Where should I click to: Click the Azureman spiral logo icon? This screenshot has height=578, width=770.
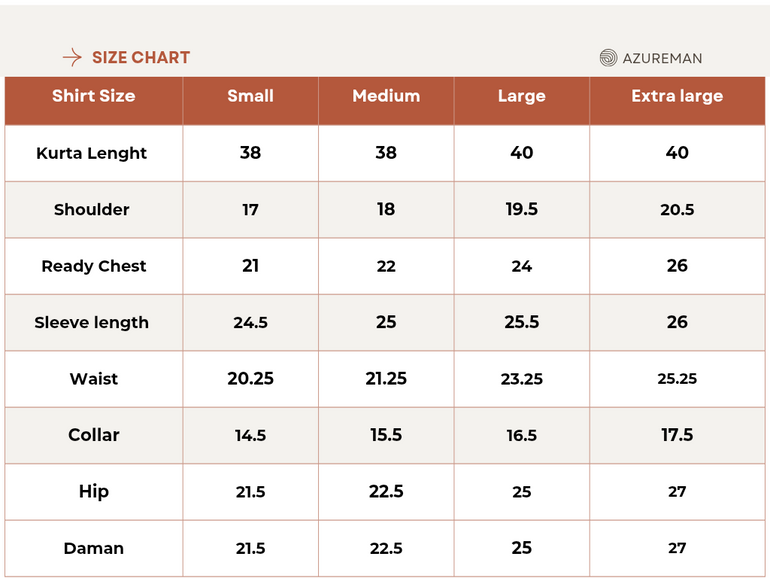click(x=608, y=58)
